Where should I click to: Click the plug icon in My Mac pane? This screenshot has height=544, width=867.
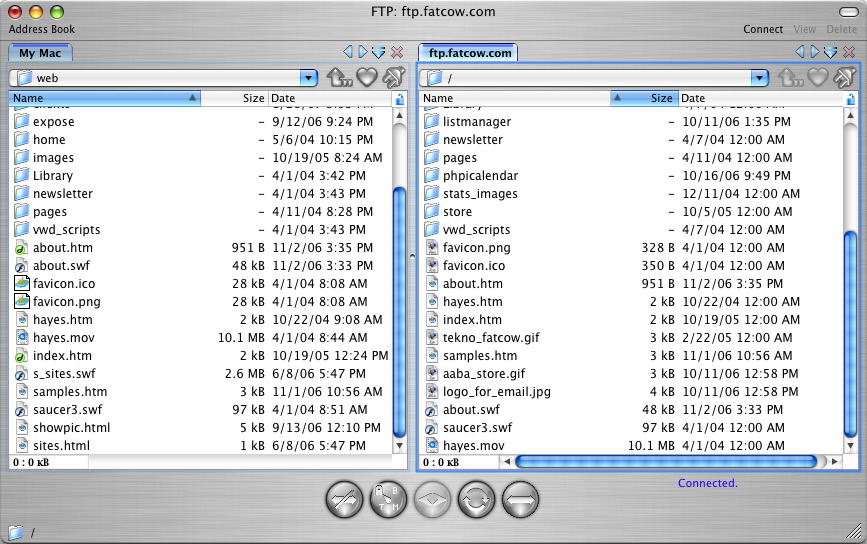click(394, 77)
